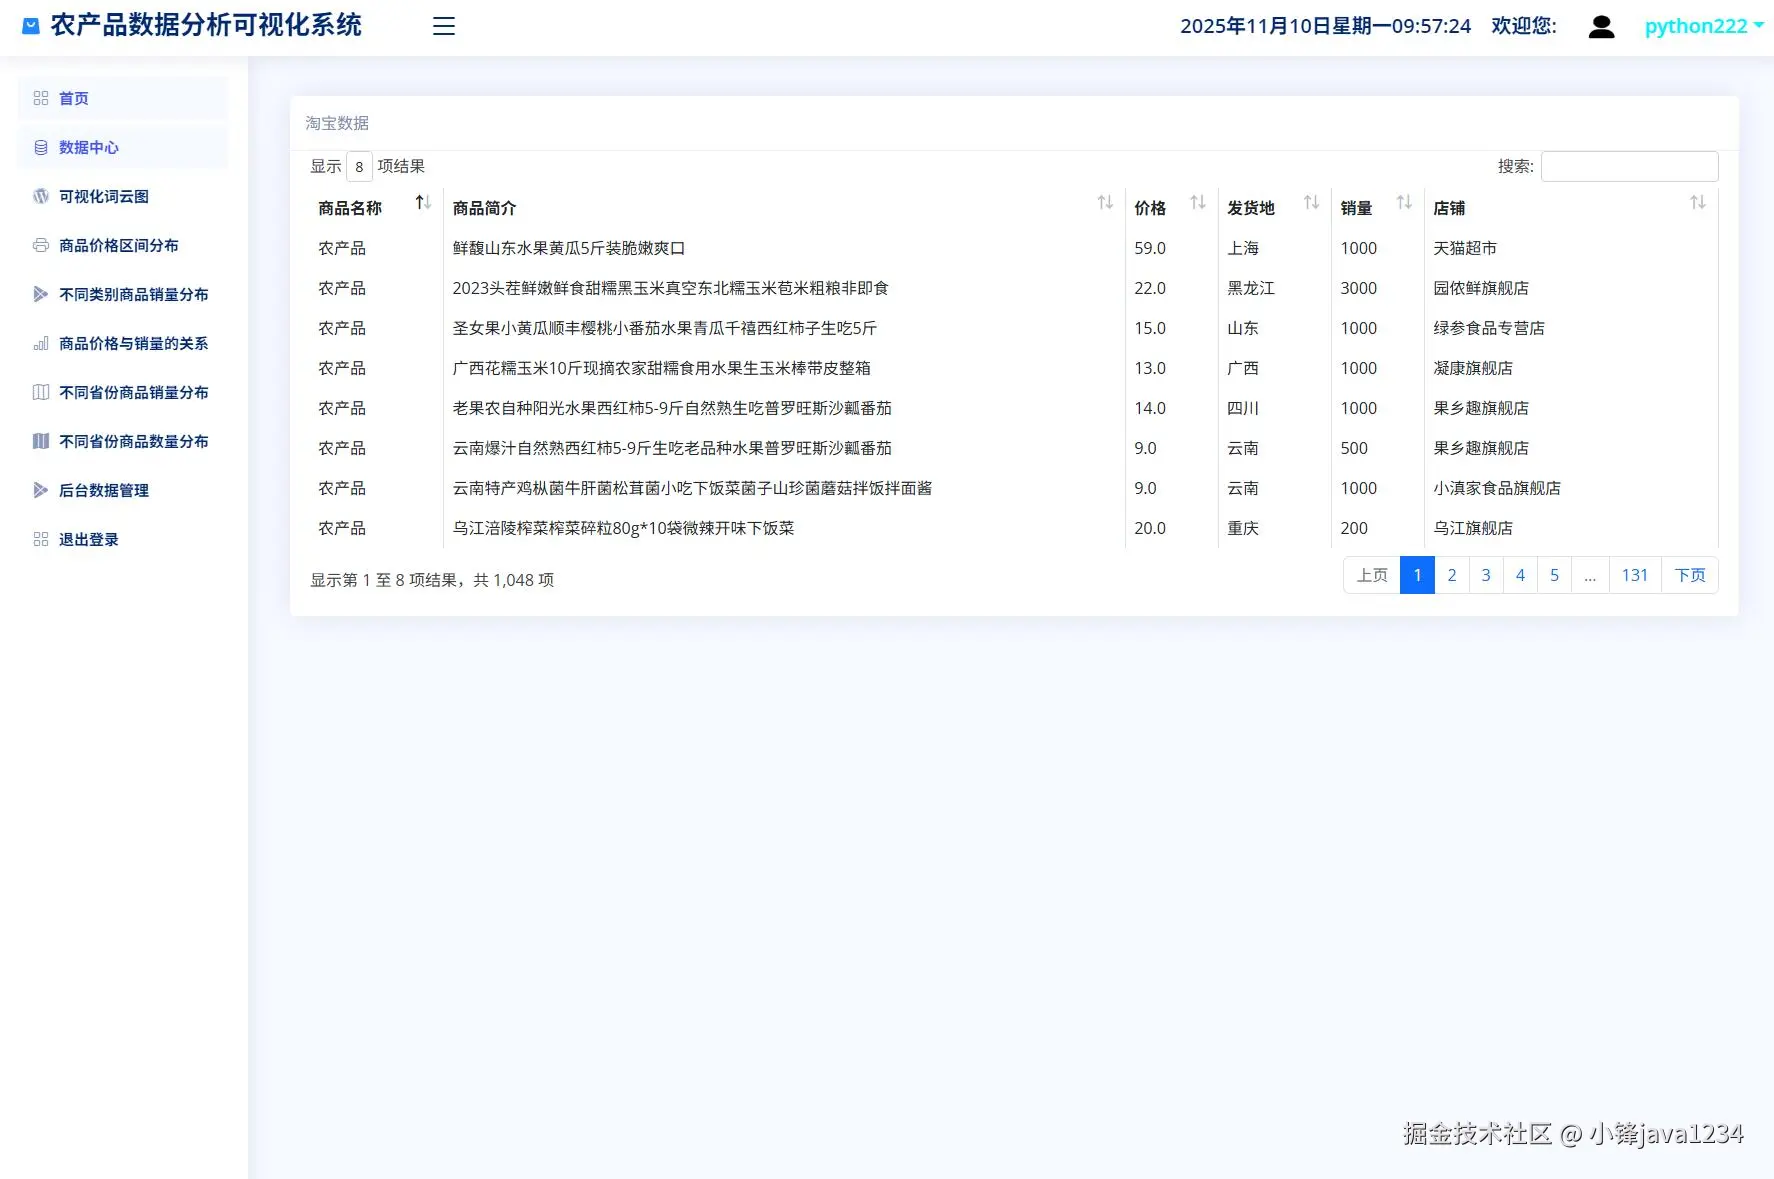Click the 首页 sidebar grid icon
Viewport: 1774px width, 1179px height.
click(41, 98)
